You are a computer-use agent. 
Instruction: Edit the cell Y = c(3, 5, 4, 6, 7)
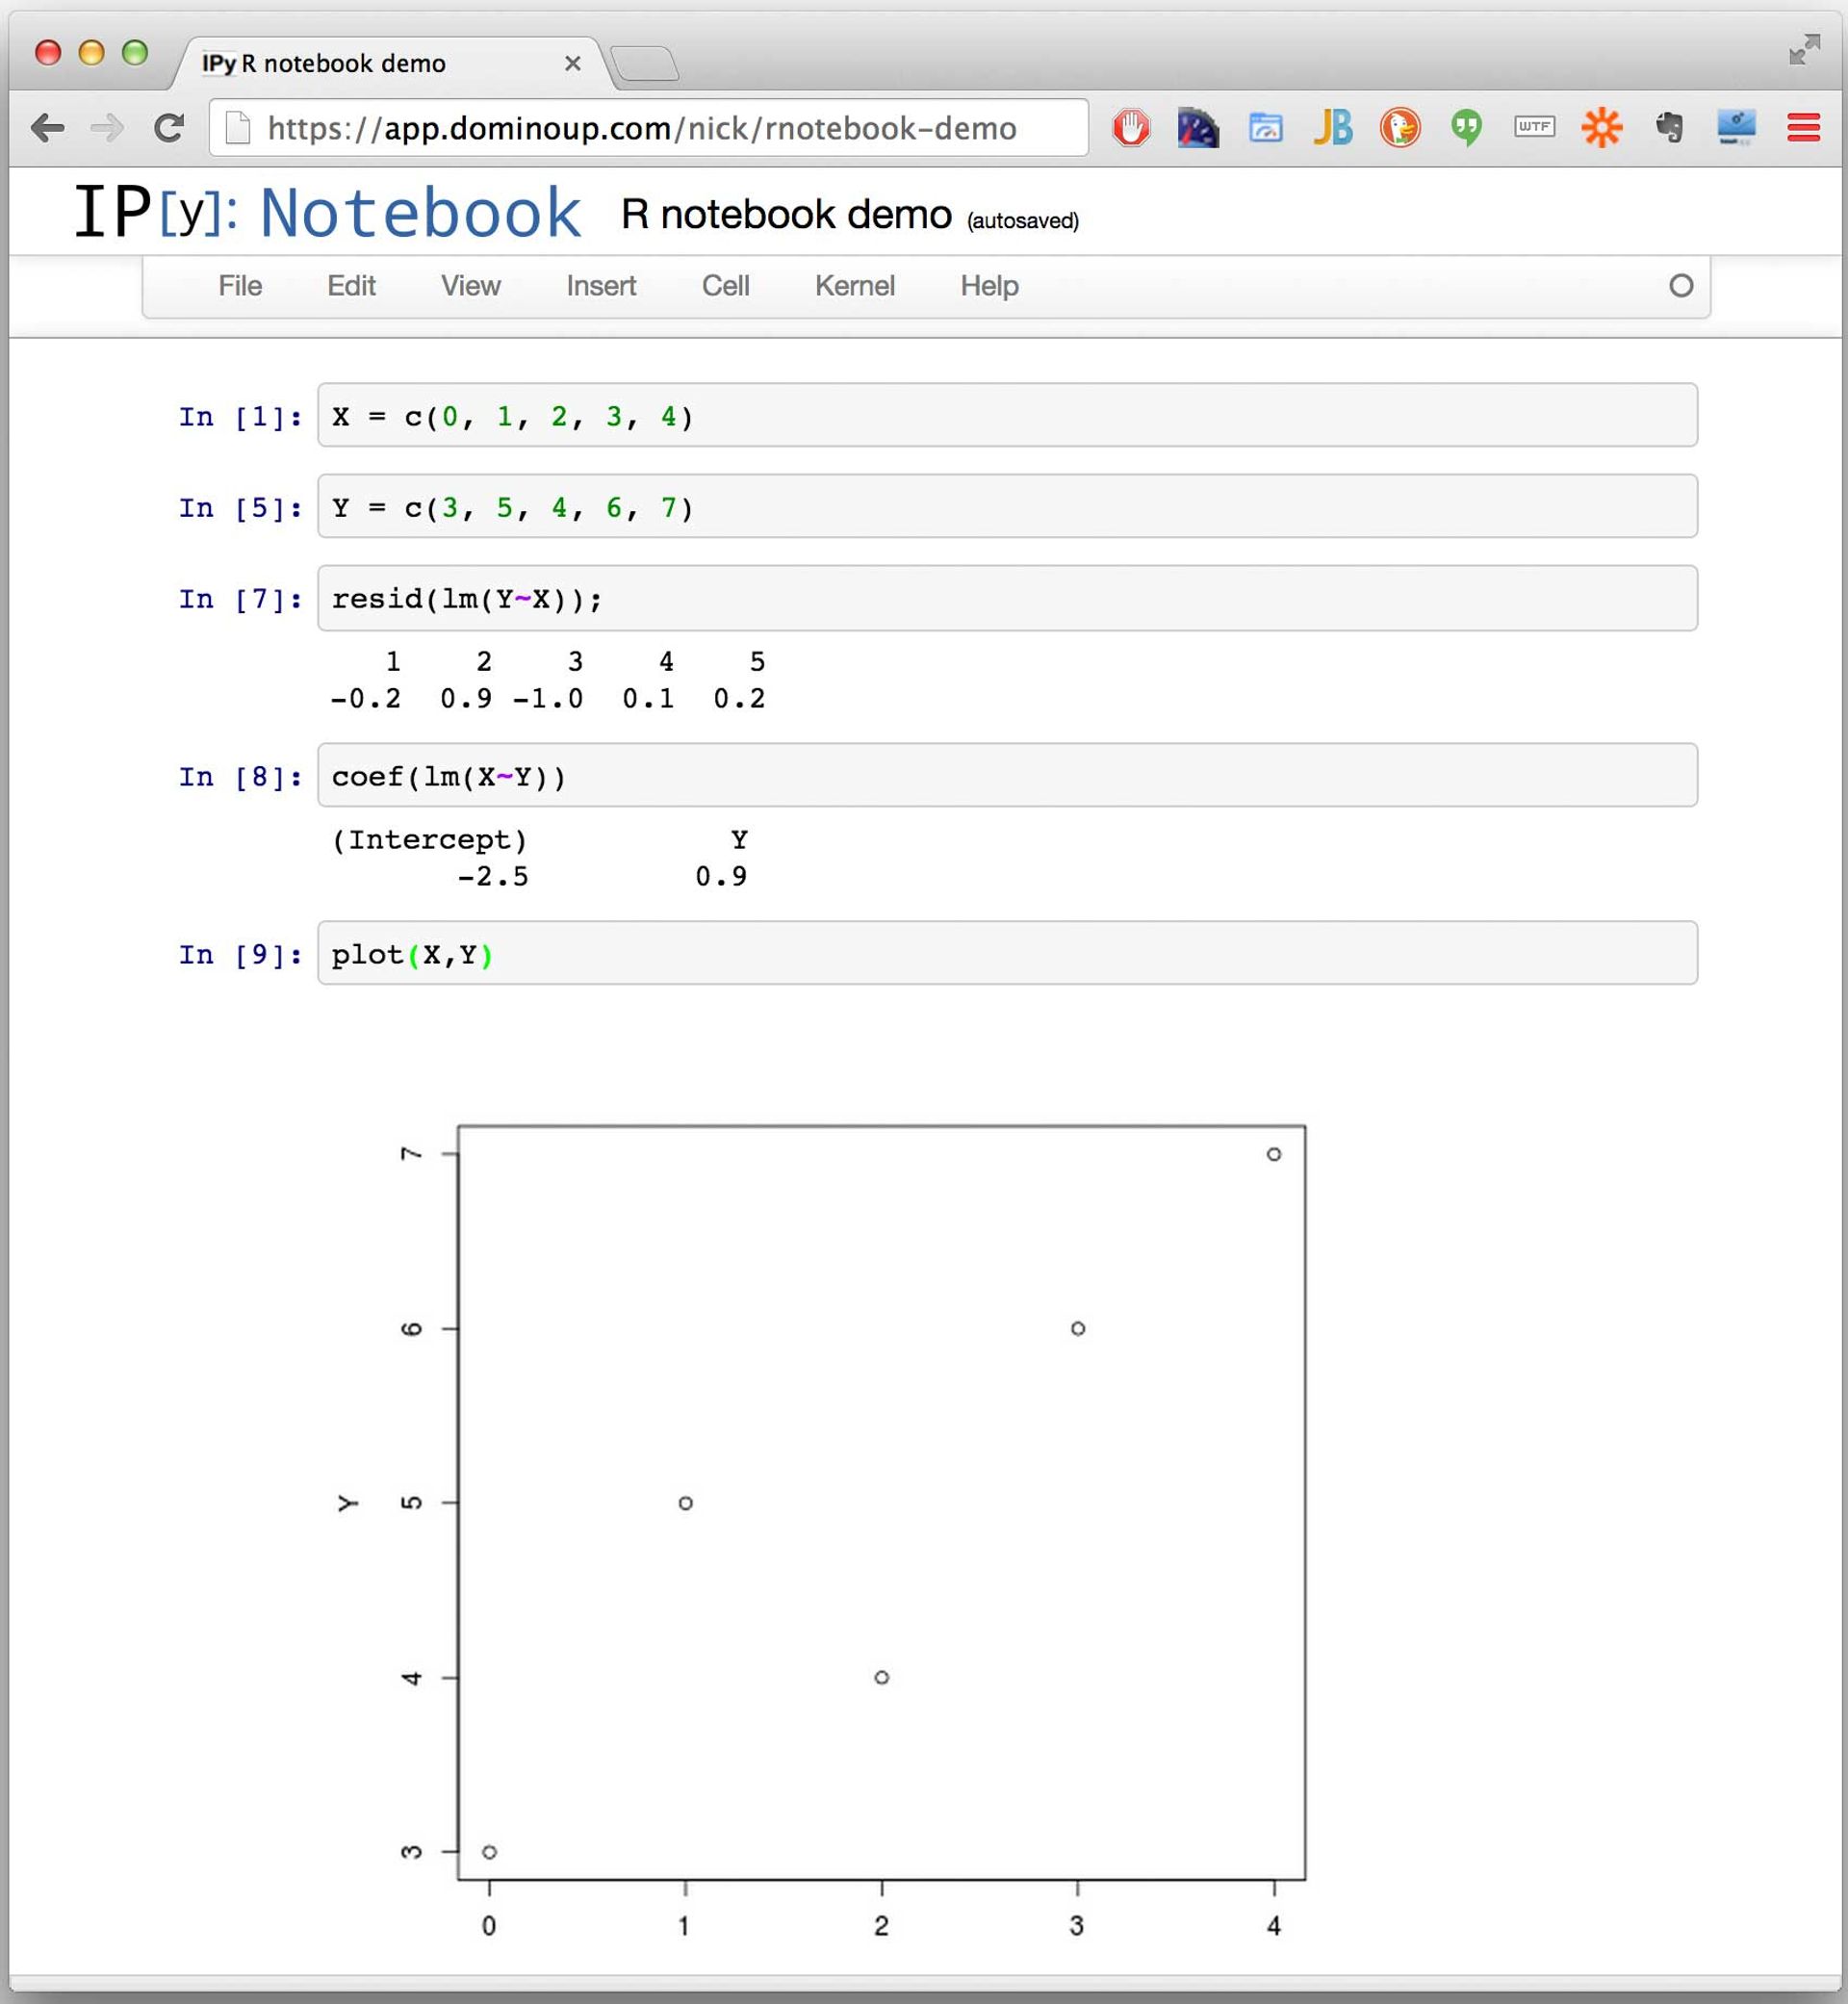pyautogui.click(x=1007, y=506)
